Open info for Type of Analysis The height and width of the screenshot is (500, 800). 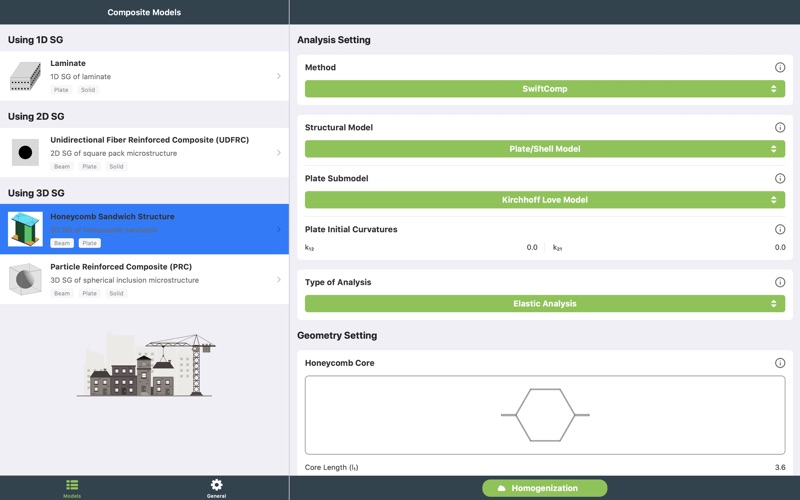coord(780,282)
